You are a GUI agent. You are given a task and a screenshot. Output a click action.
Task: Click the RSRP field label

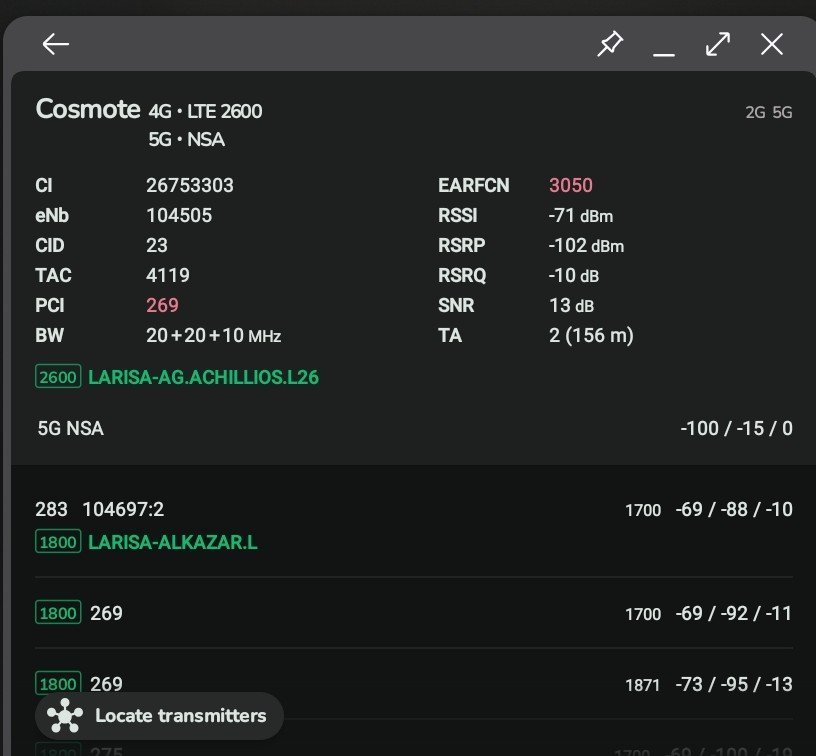[462, 245]
